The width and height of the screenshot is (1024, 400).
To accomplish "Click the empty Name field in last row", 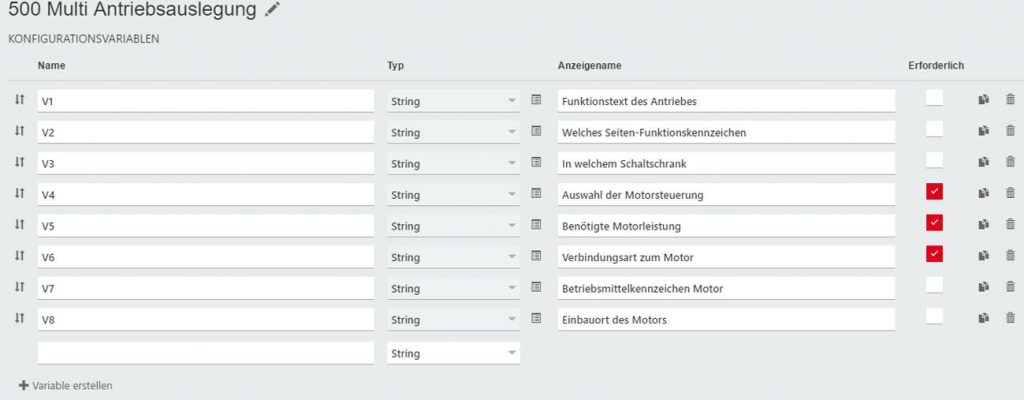I will tap(205, 353).
